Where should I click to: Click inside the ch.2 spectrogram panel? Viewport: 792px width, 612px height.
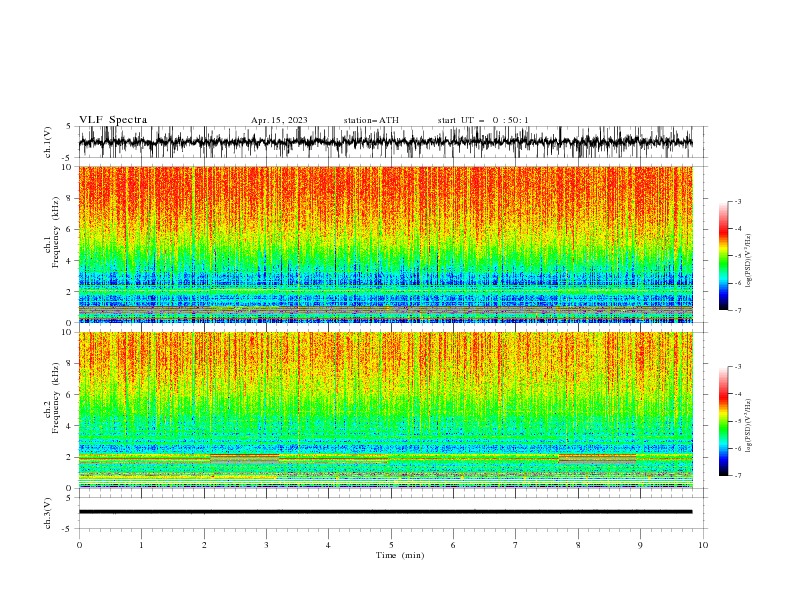(385, 410)
